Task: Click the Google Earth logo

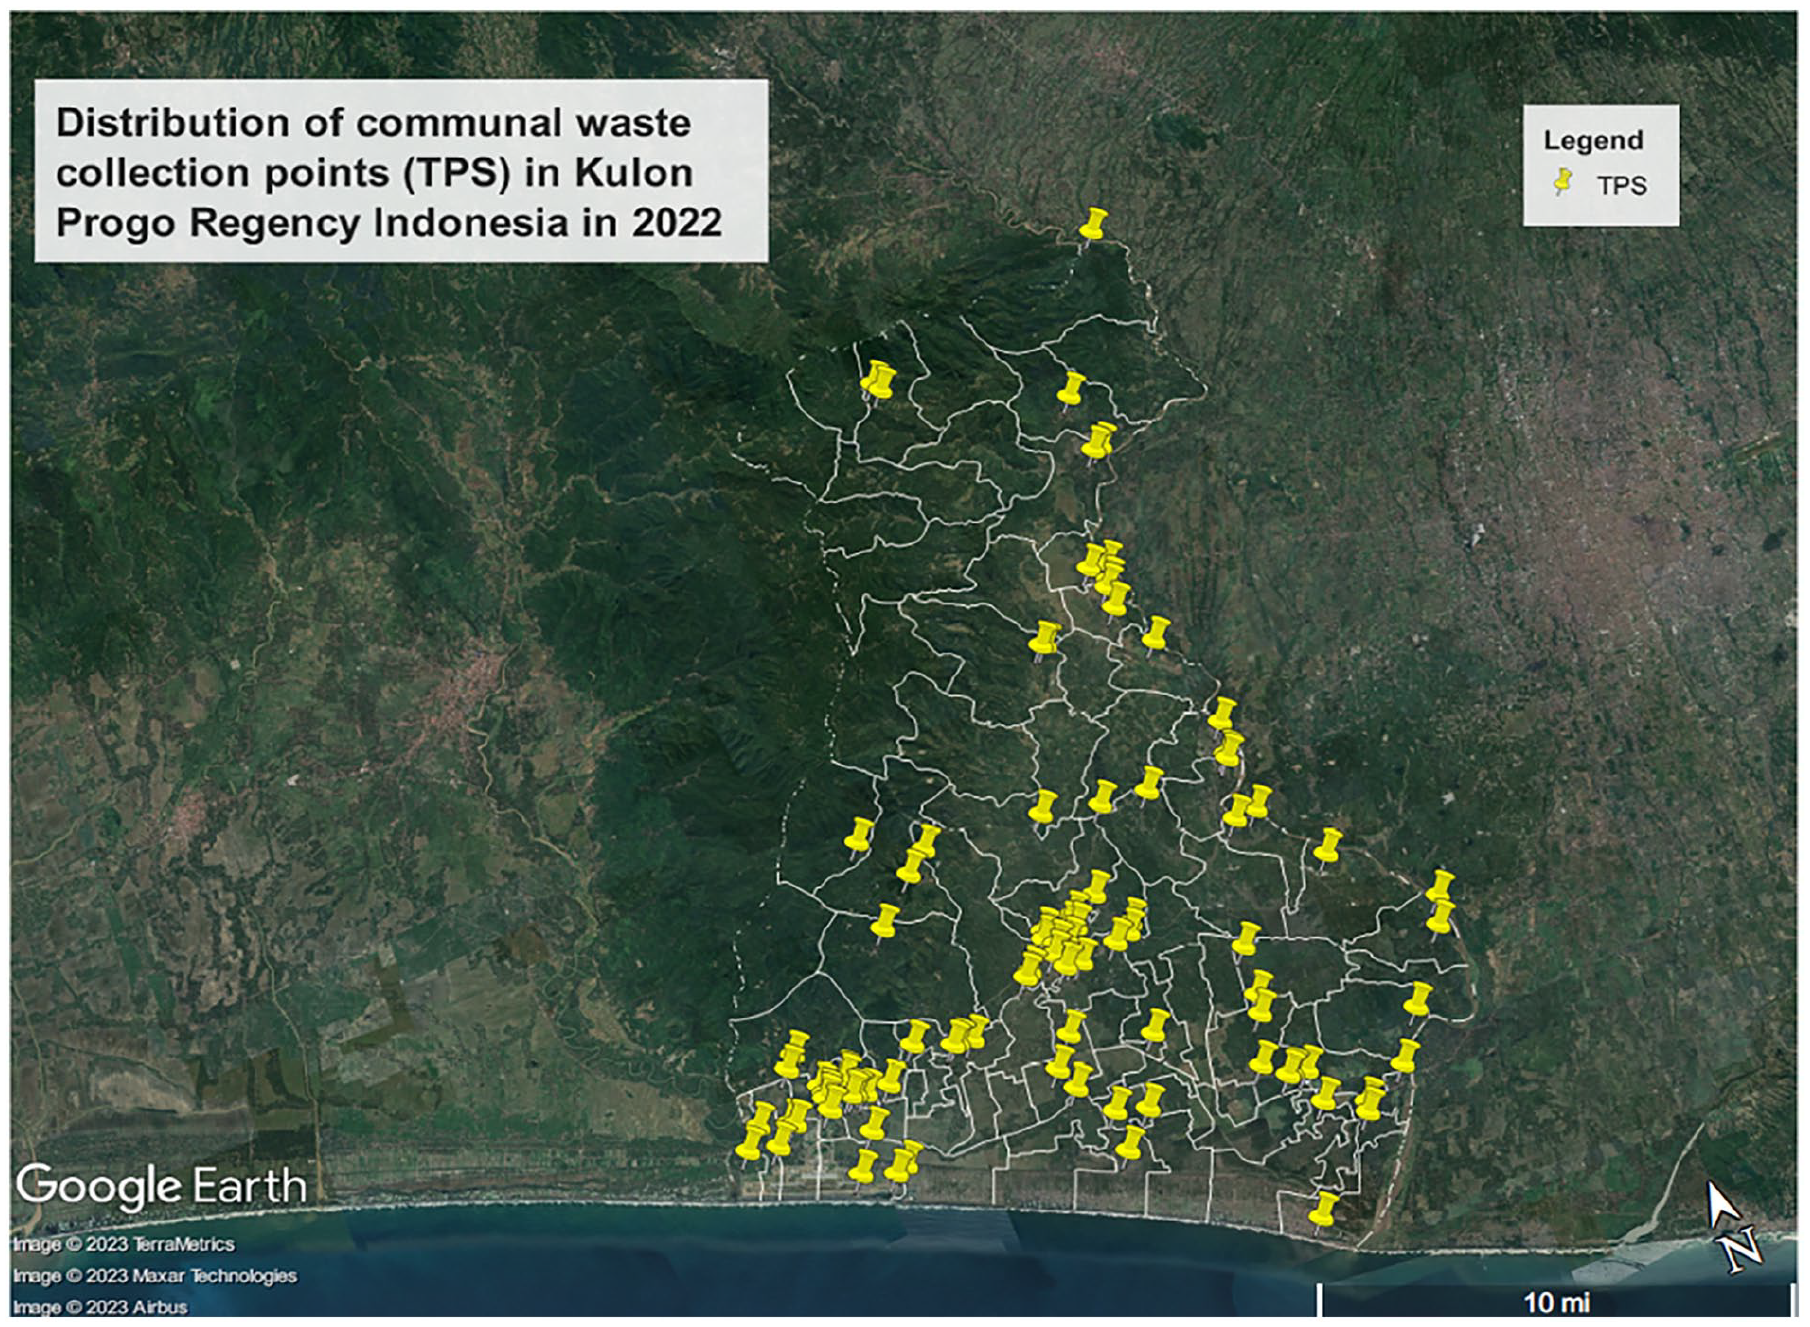Action: (161, 1187)
